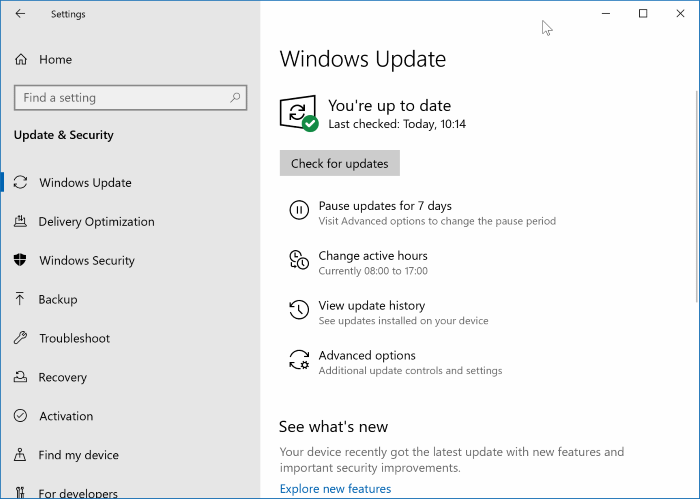Click the search magnifier icon
700x499 pixels.
coord(235,97)
